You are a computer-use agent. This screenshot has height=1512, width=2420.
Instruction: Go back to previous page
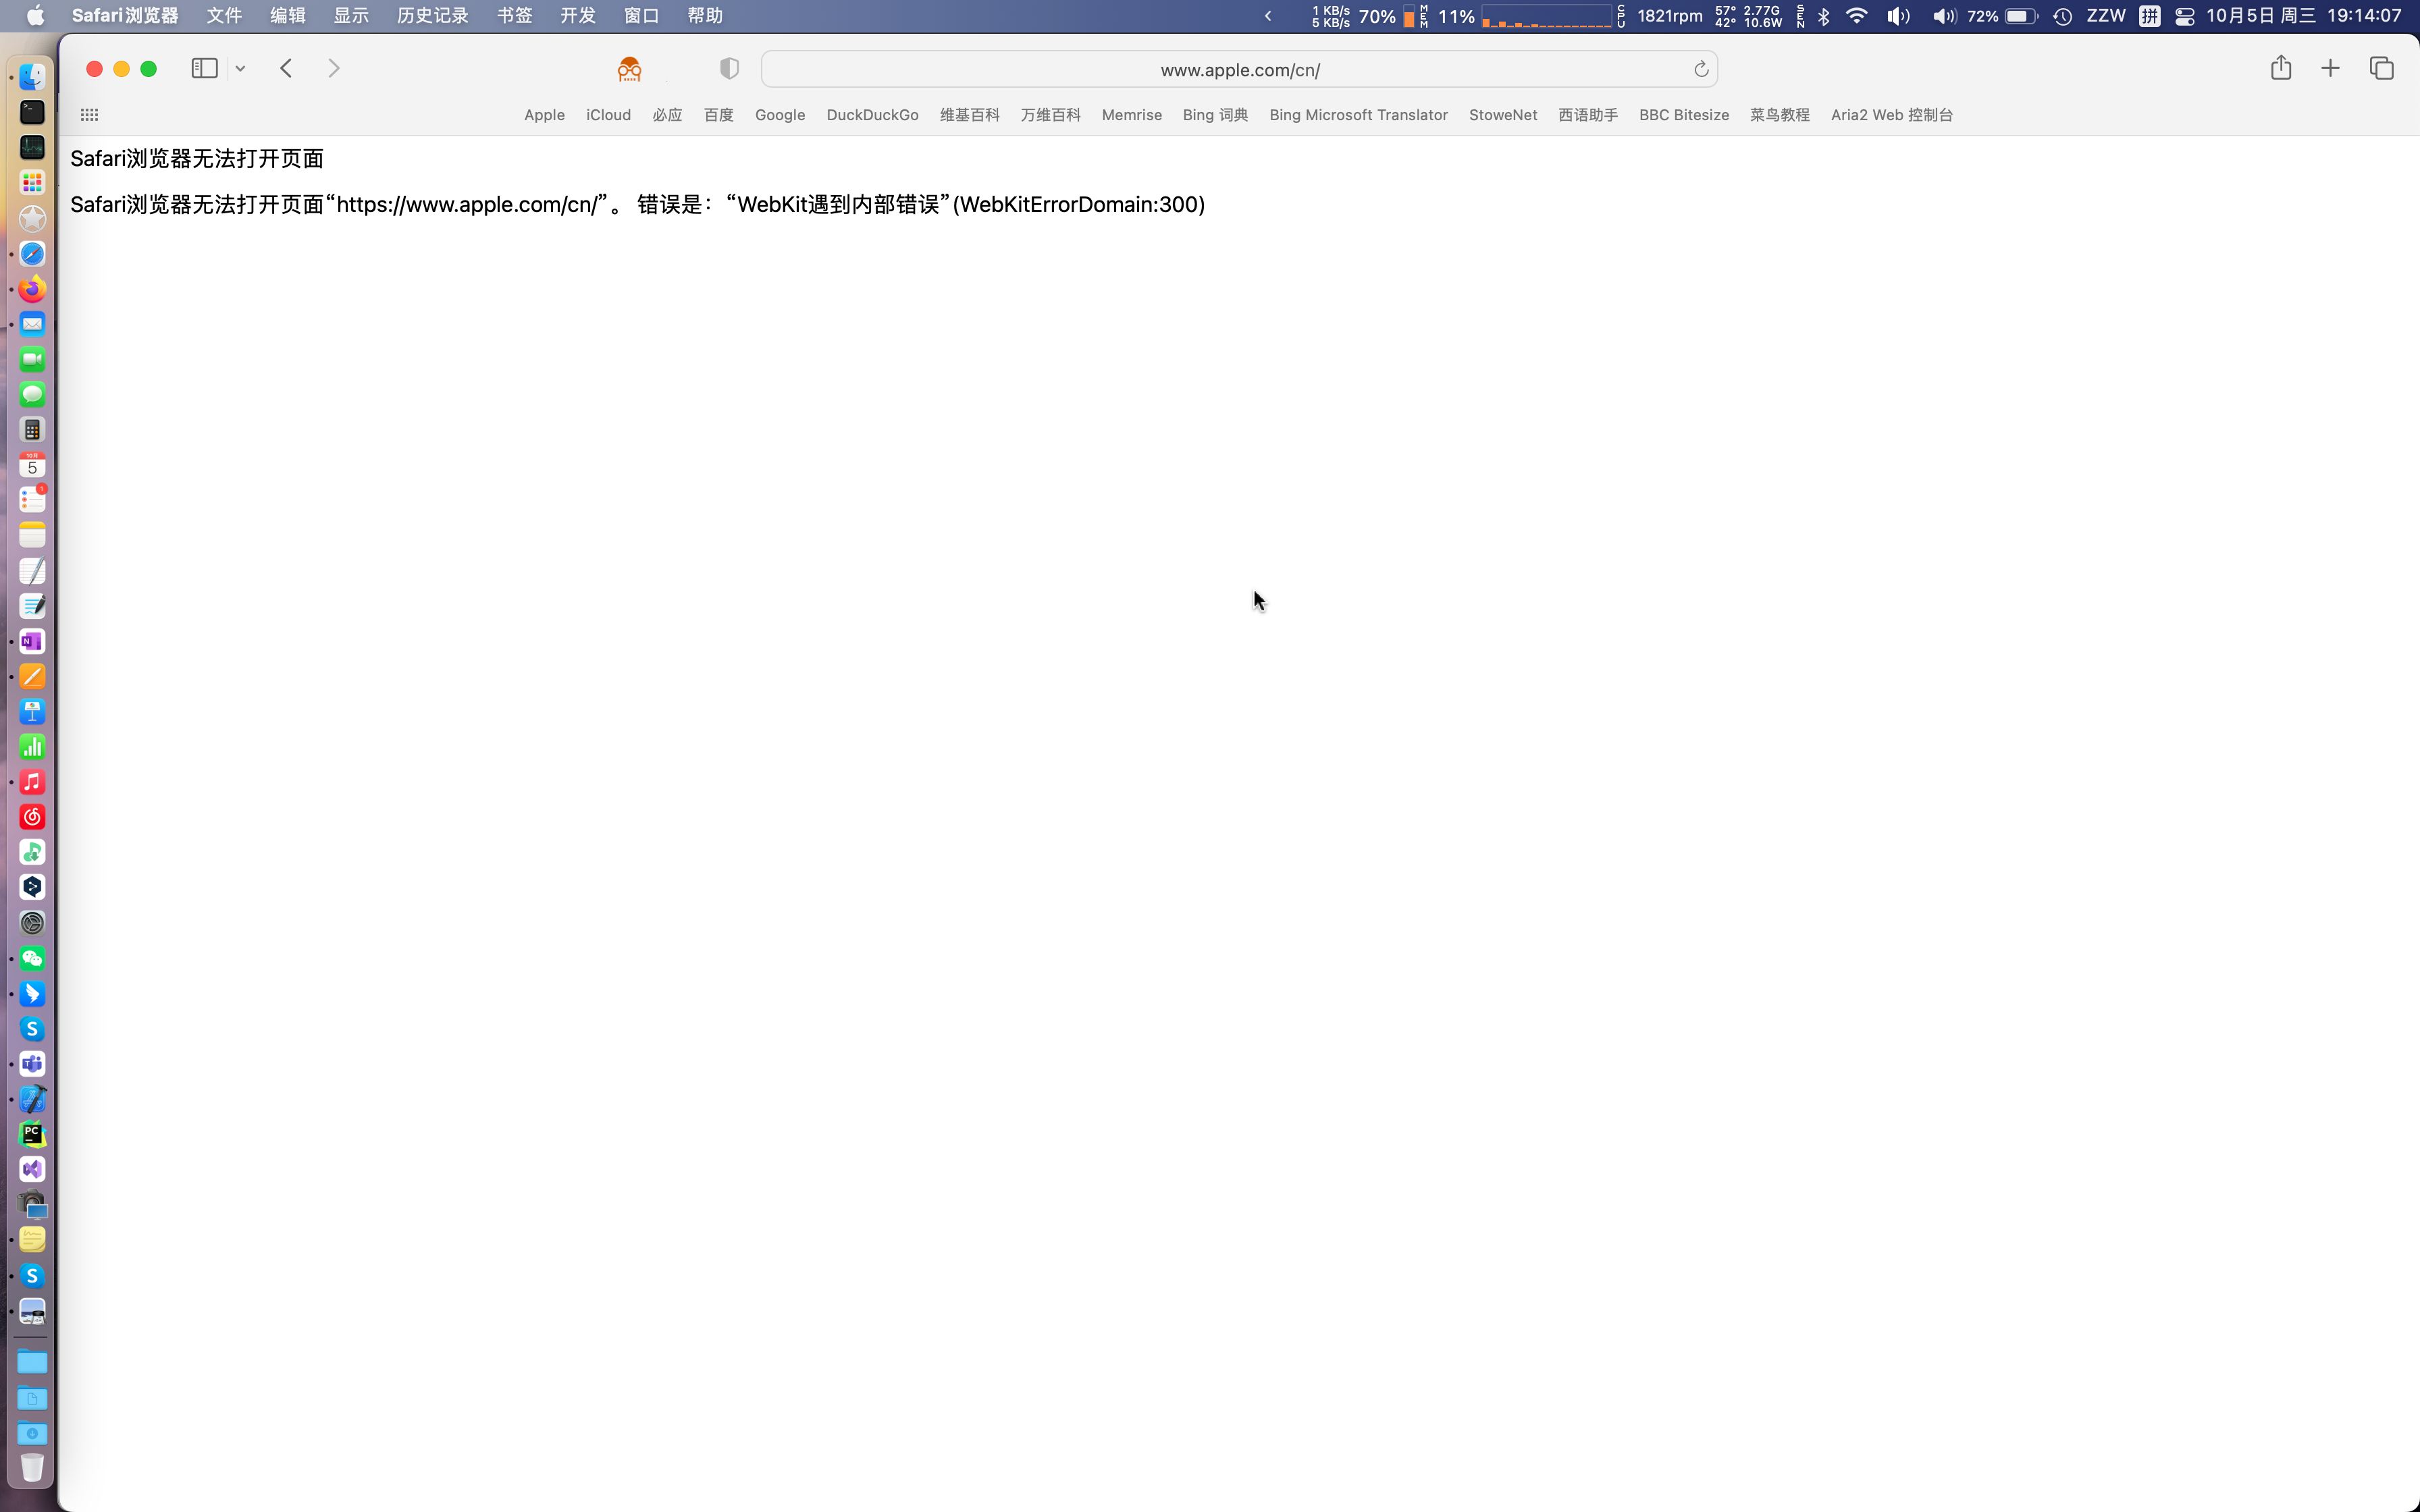coord(286,68)
